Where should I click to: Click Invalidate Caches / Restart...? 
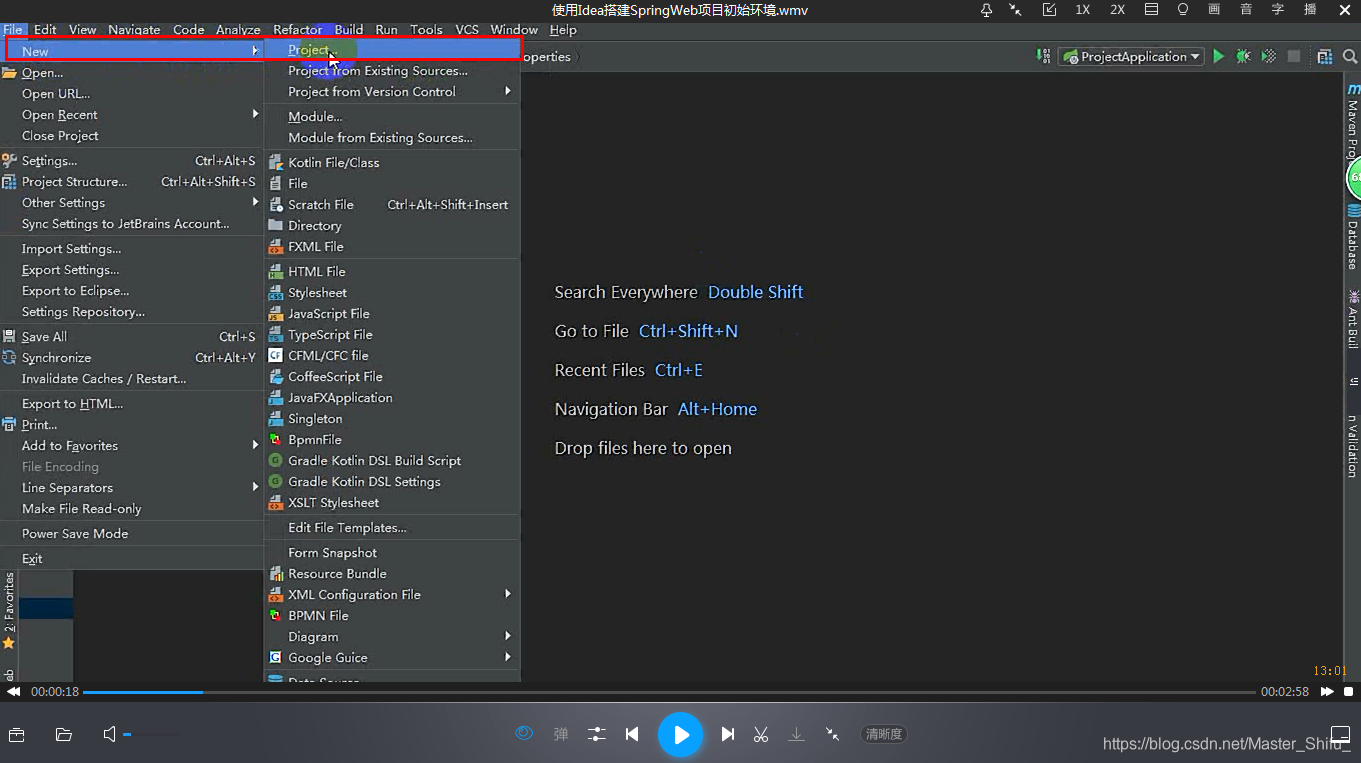[x=132, y=379]
